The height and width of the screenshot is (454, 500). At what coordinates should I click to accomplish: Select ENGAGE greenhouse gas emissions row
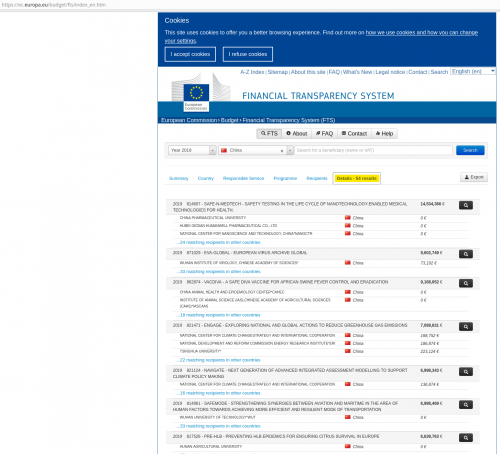point(323,325)
